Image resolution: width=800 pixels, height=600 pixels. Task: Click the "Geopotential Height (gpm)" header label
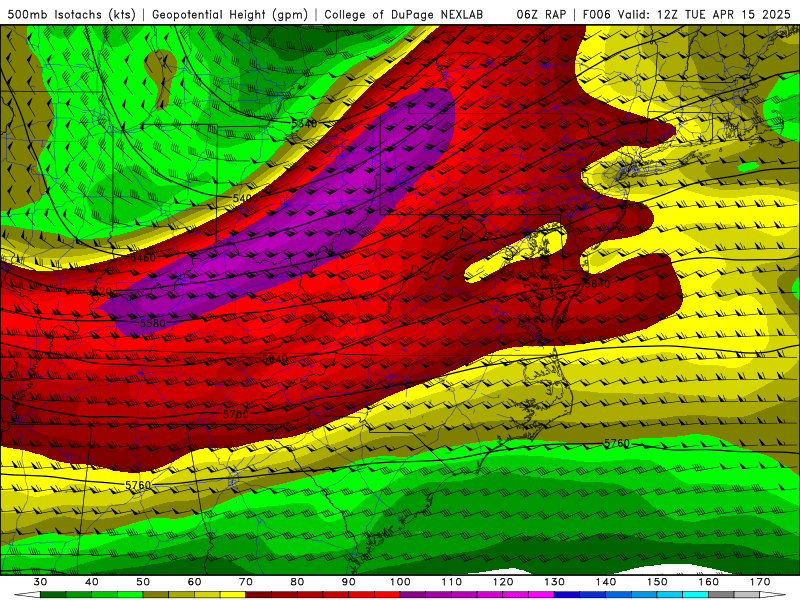point(230,14)
